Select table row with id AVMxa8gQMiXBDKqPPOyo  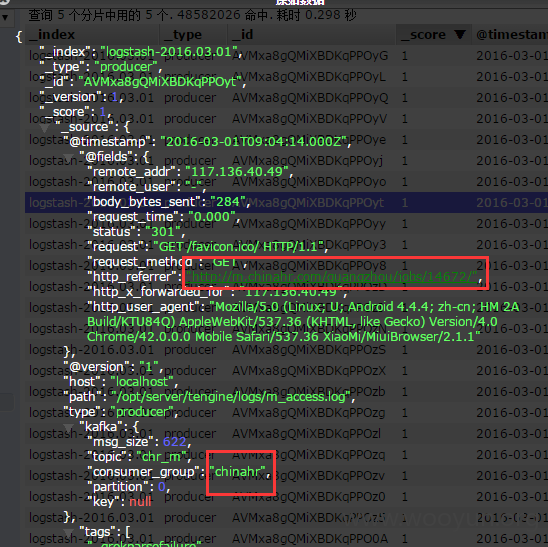tap(286, 182)
